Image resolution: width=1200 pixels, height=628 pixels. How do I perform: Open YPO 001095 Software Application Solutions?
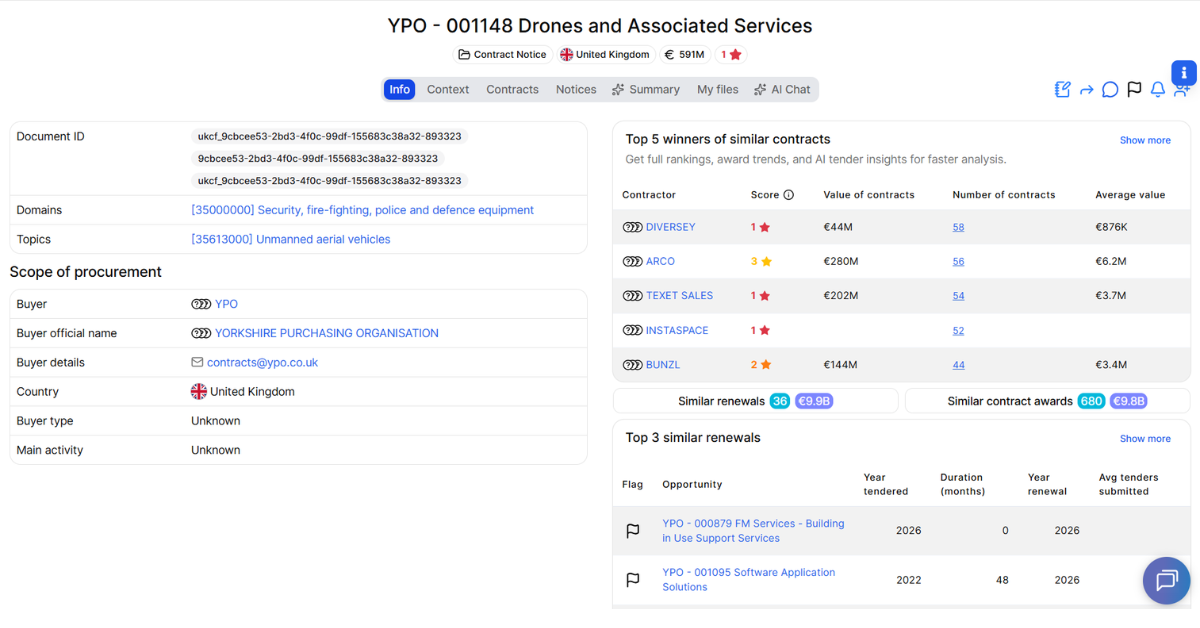(x=749, y=580)
